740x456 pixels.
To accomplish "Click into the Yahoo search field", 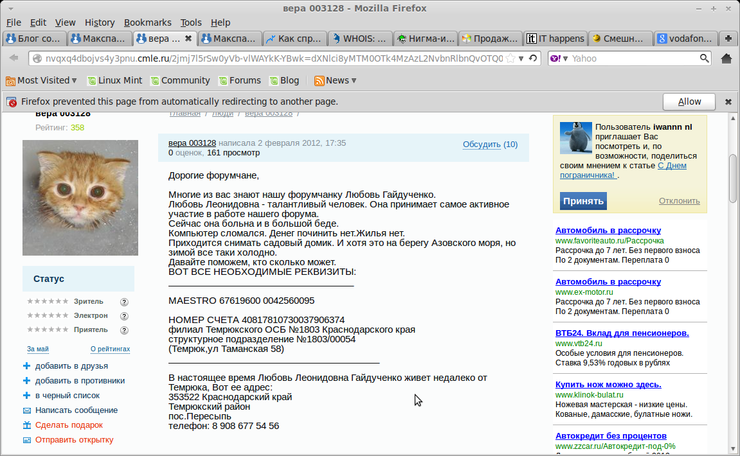I will click(x=630, y=59).
